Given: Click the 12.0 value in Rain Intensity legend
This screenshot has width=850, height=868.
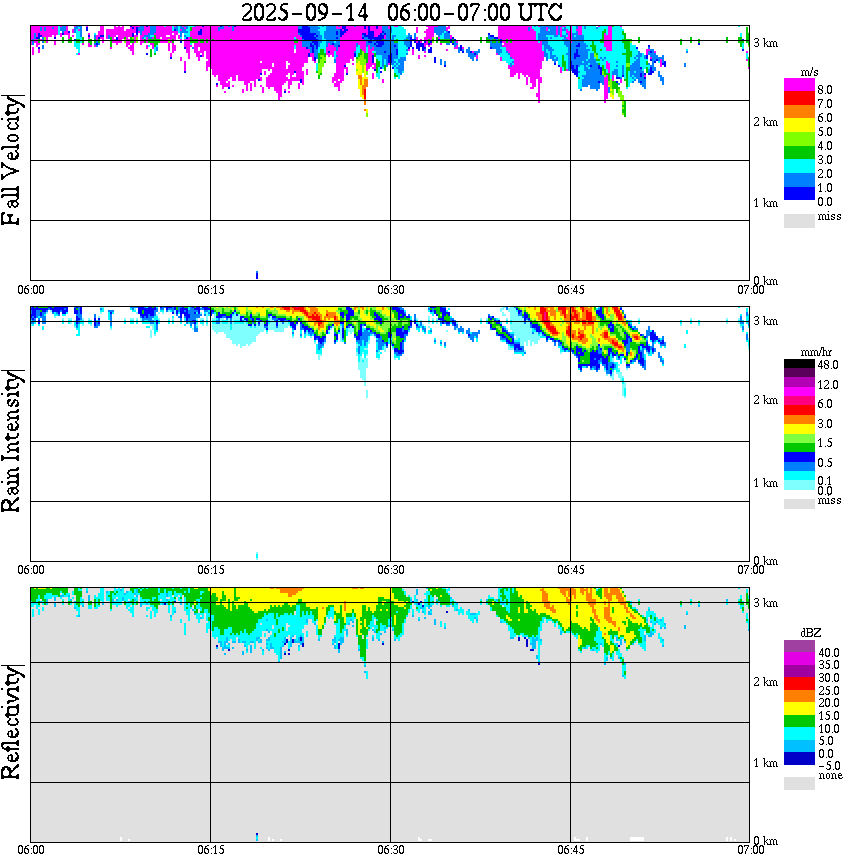Looking at the screenshot, I should click(x=828, y=384).
